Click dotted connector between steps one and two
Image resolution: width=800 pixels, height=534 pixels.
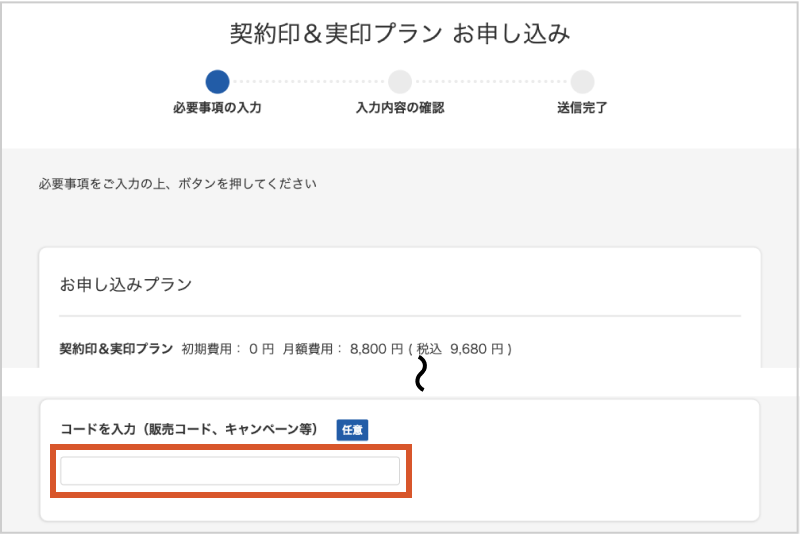click(x=308, y=81)
